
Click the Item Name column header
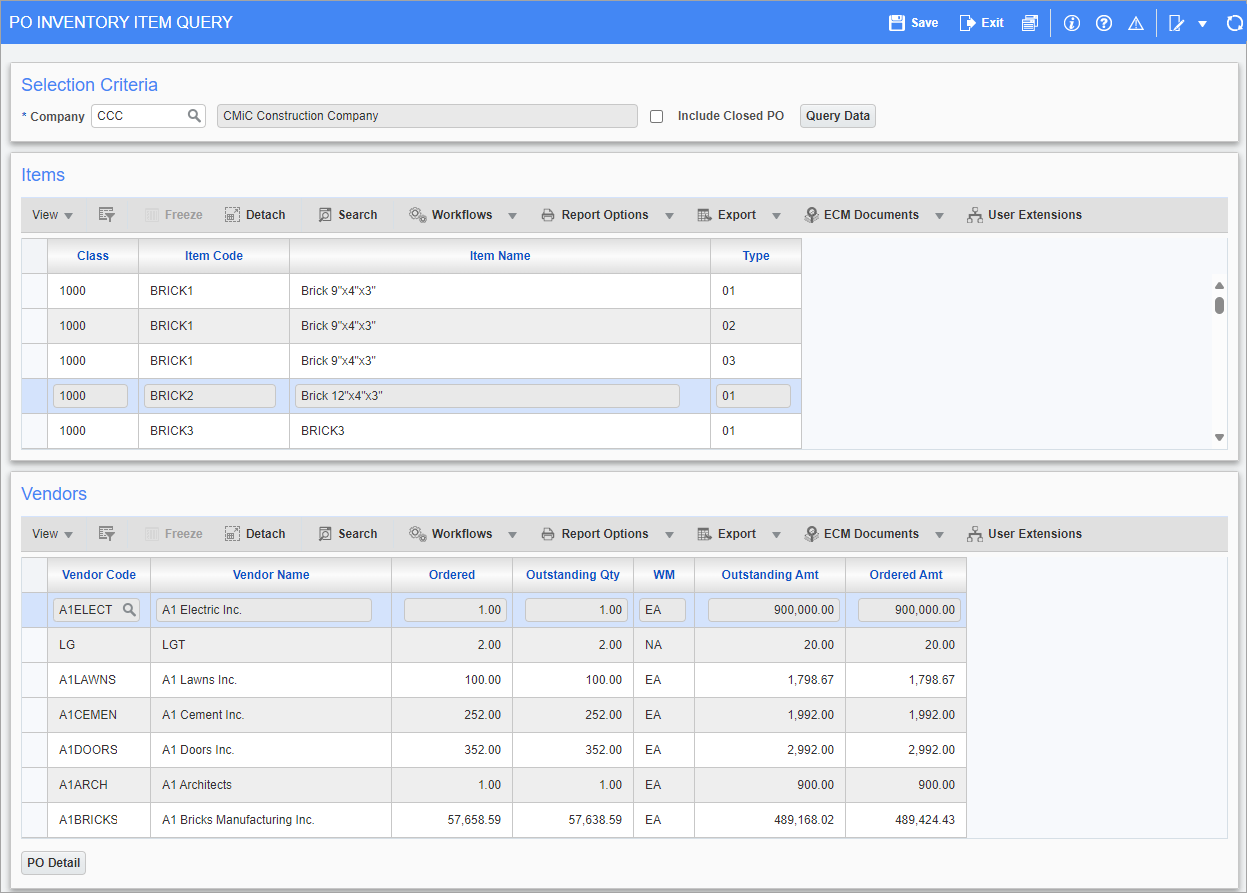pyautogui.click(x=500, y=256)
